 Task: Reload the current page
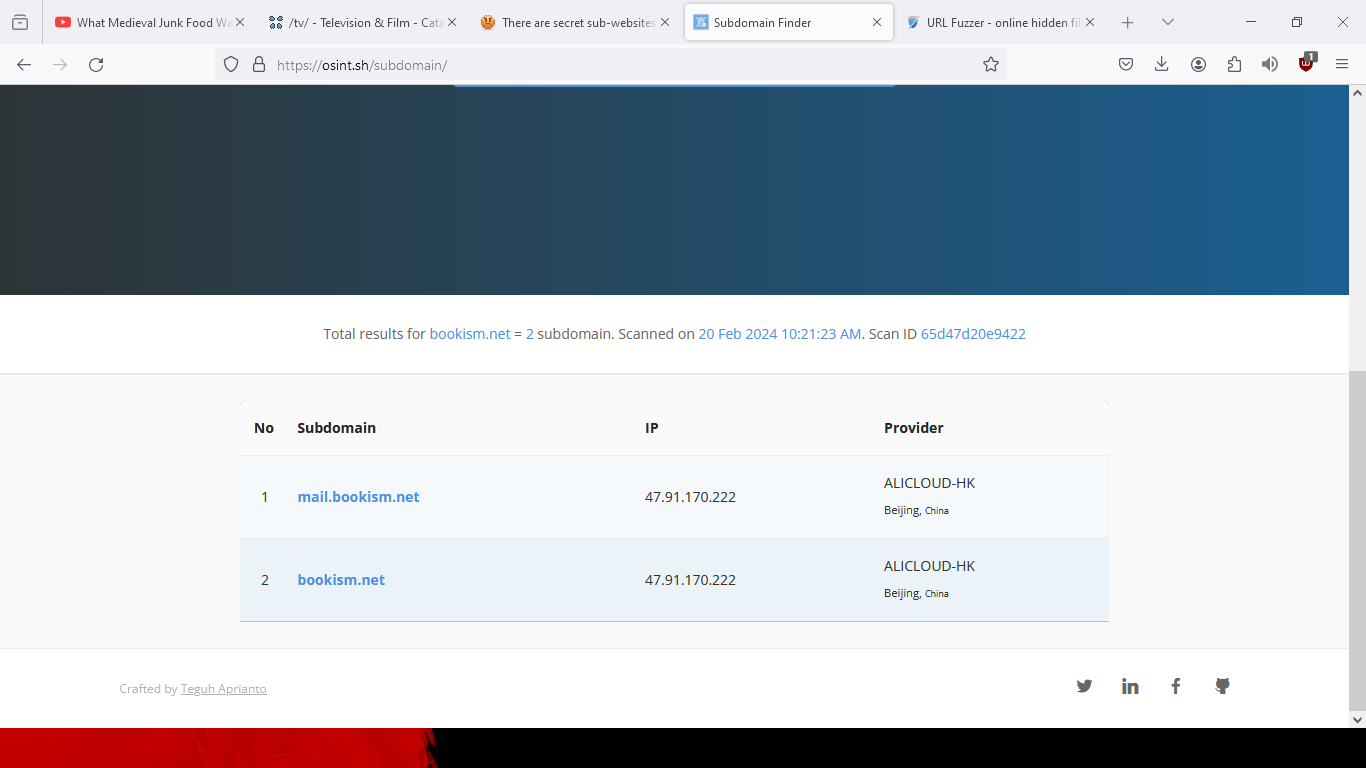[96, 64]
